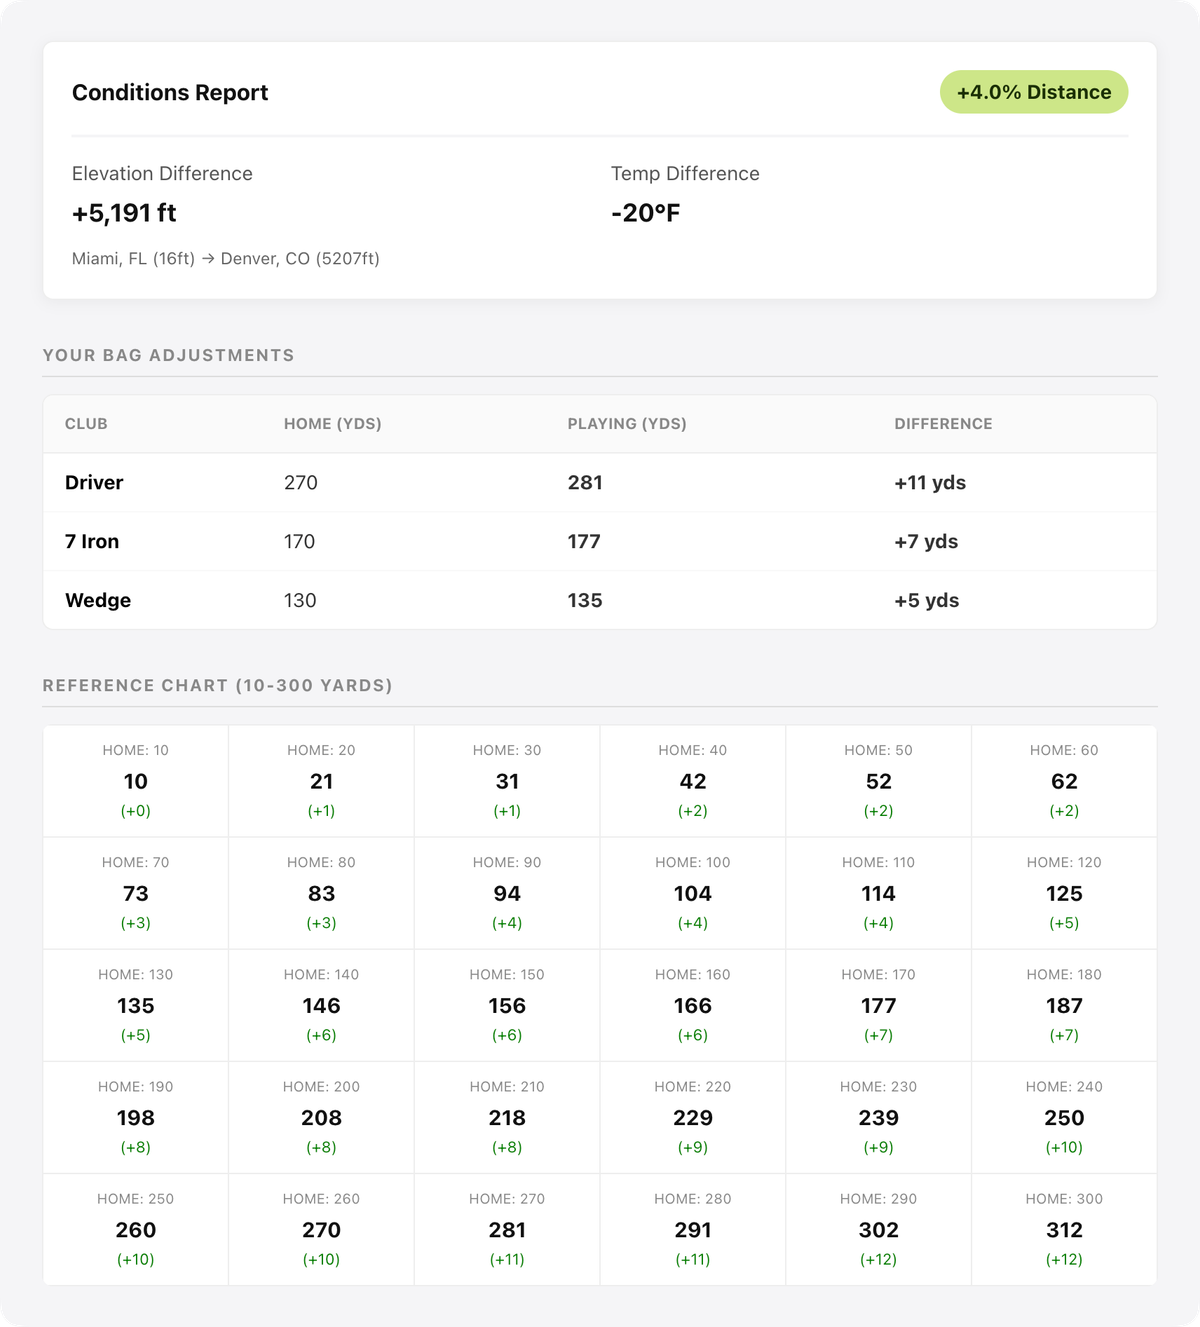Click the HOME: 150 cell showing 156
The image size is (1200, 1327).
coord(507,1005)
